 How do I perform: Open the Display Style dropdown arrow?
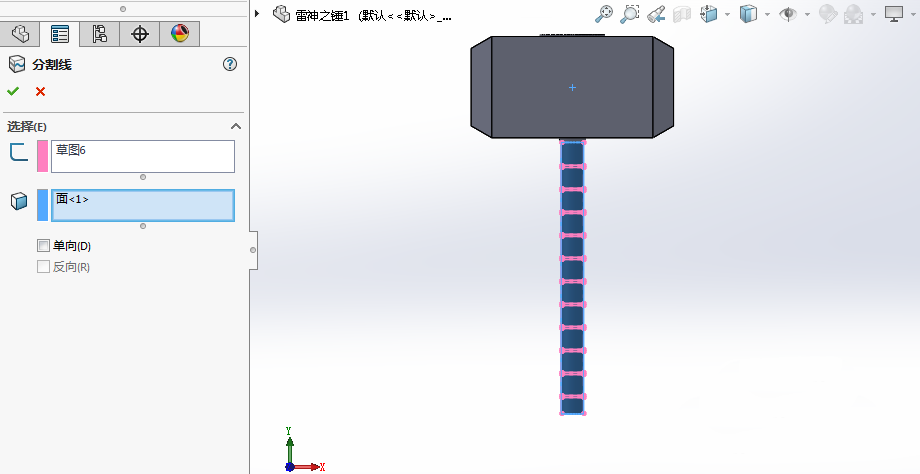tap(767, 14)
